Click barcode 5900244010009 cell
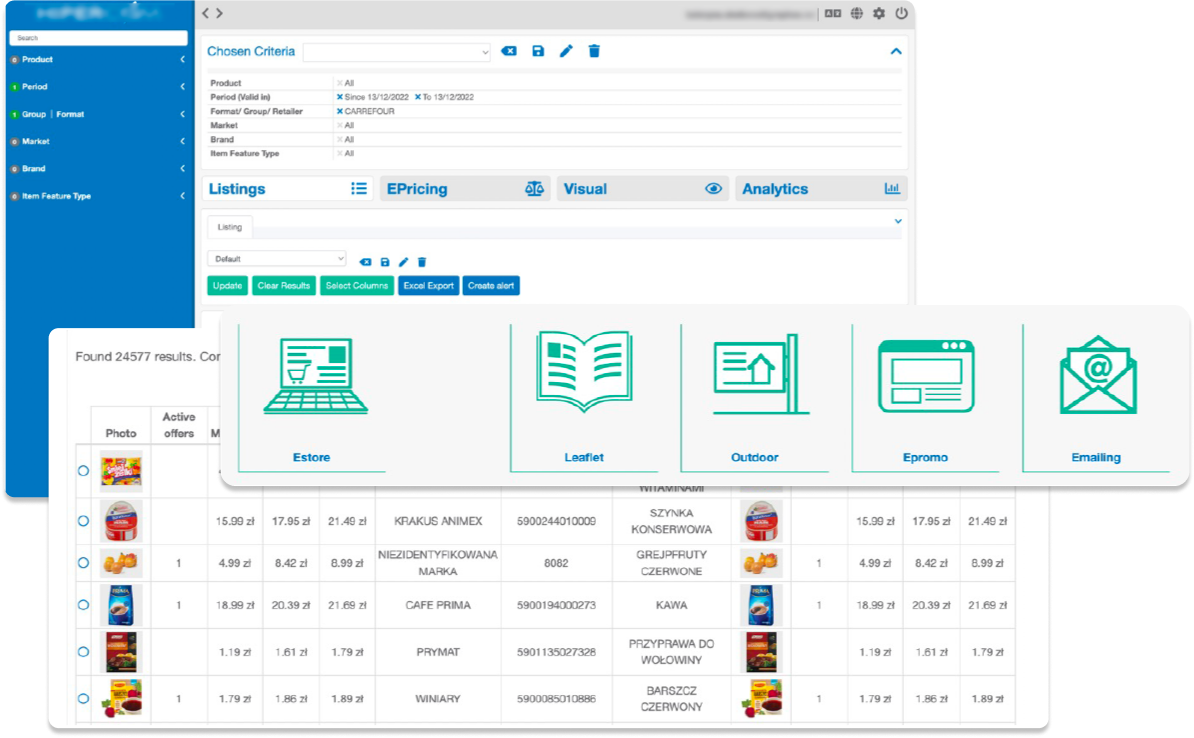Screen dimensions: 1194x738 556,521
